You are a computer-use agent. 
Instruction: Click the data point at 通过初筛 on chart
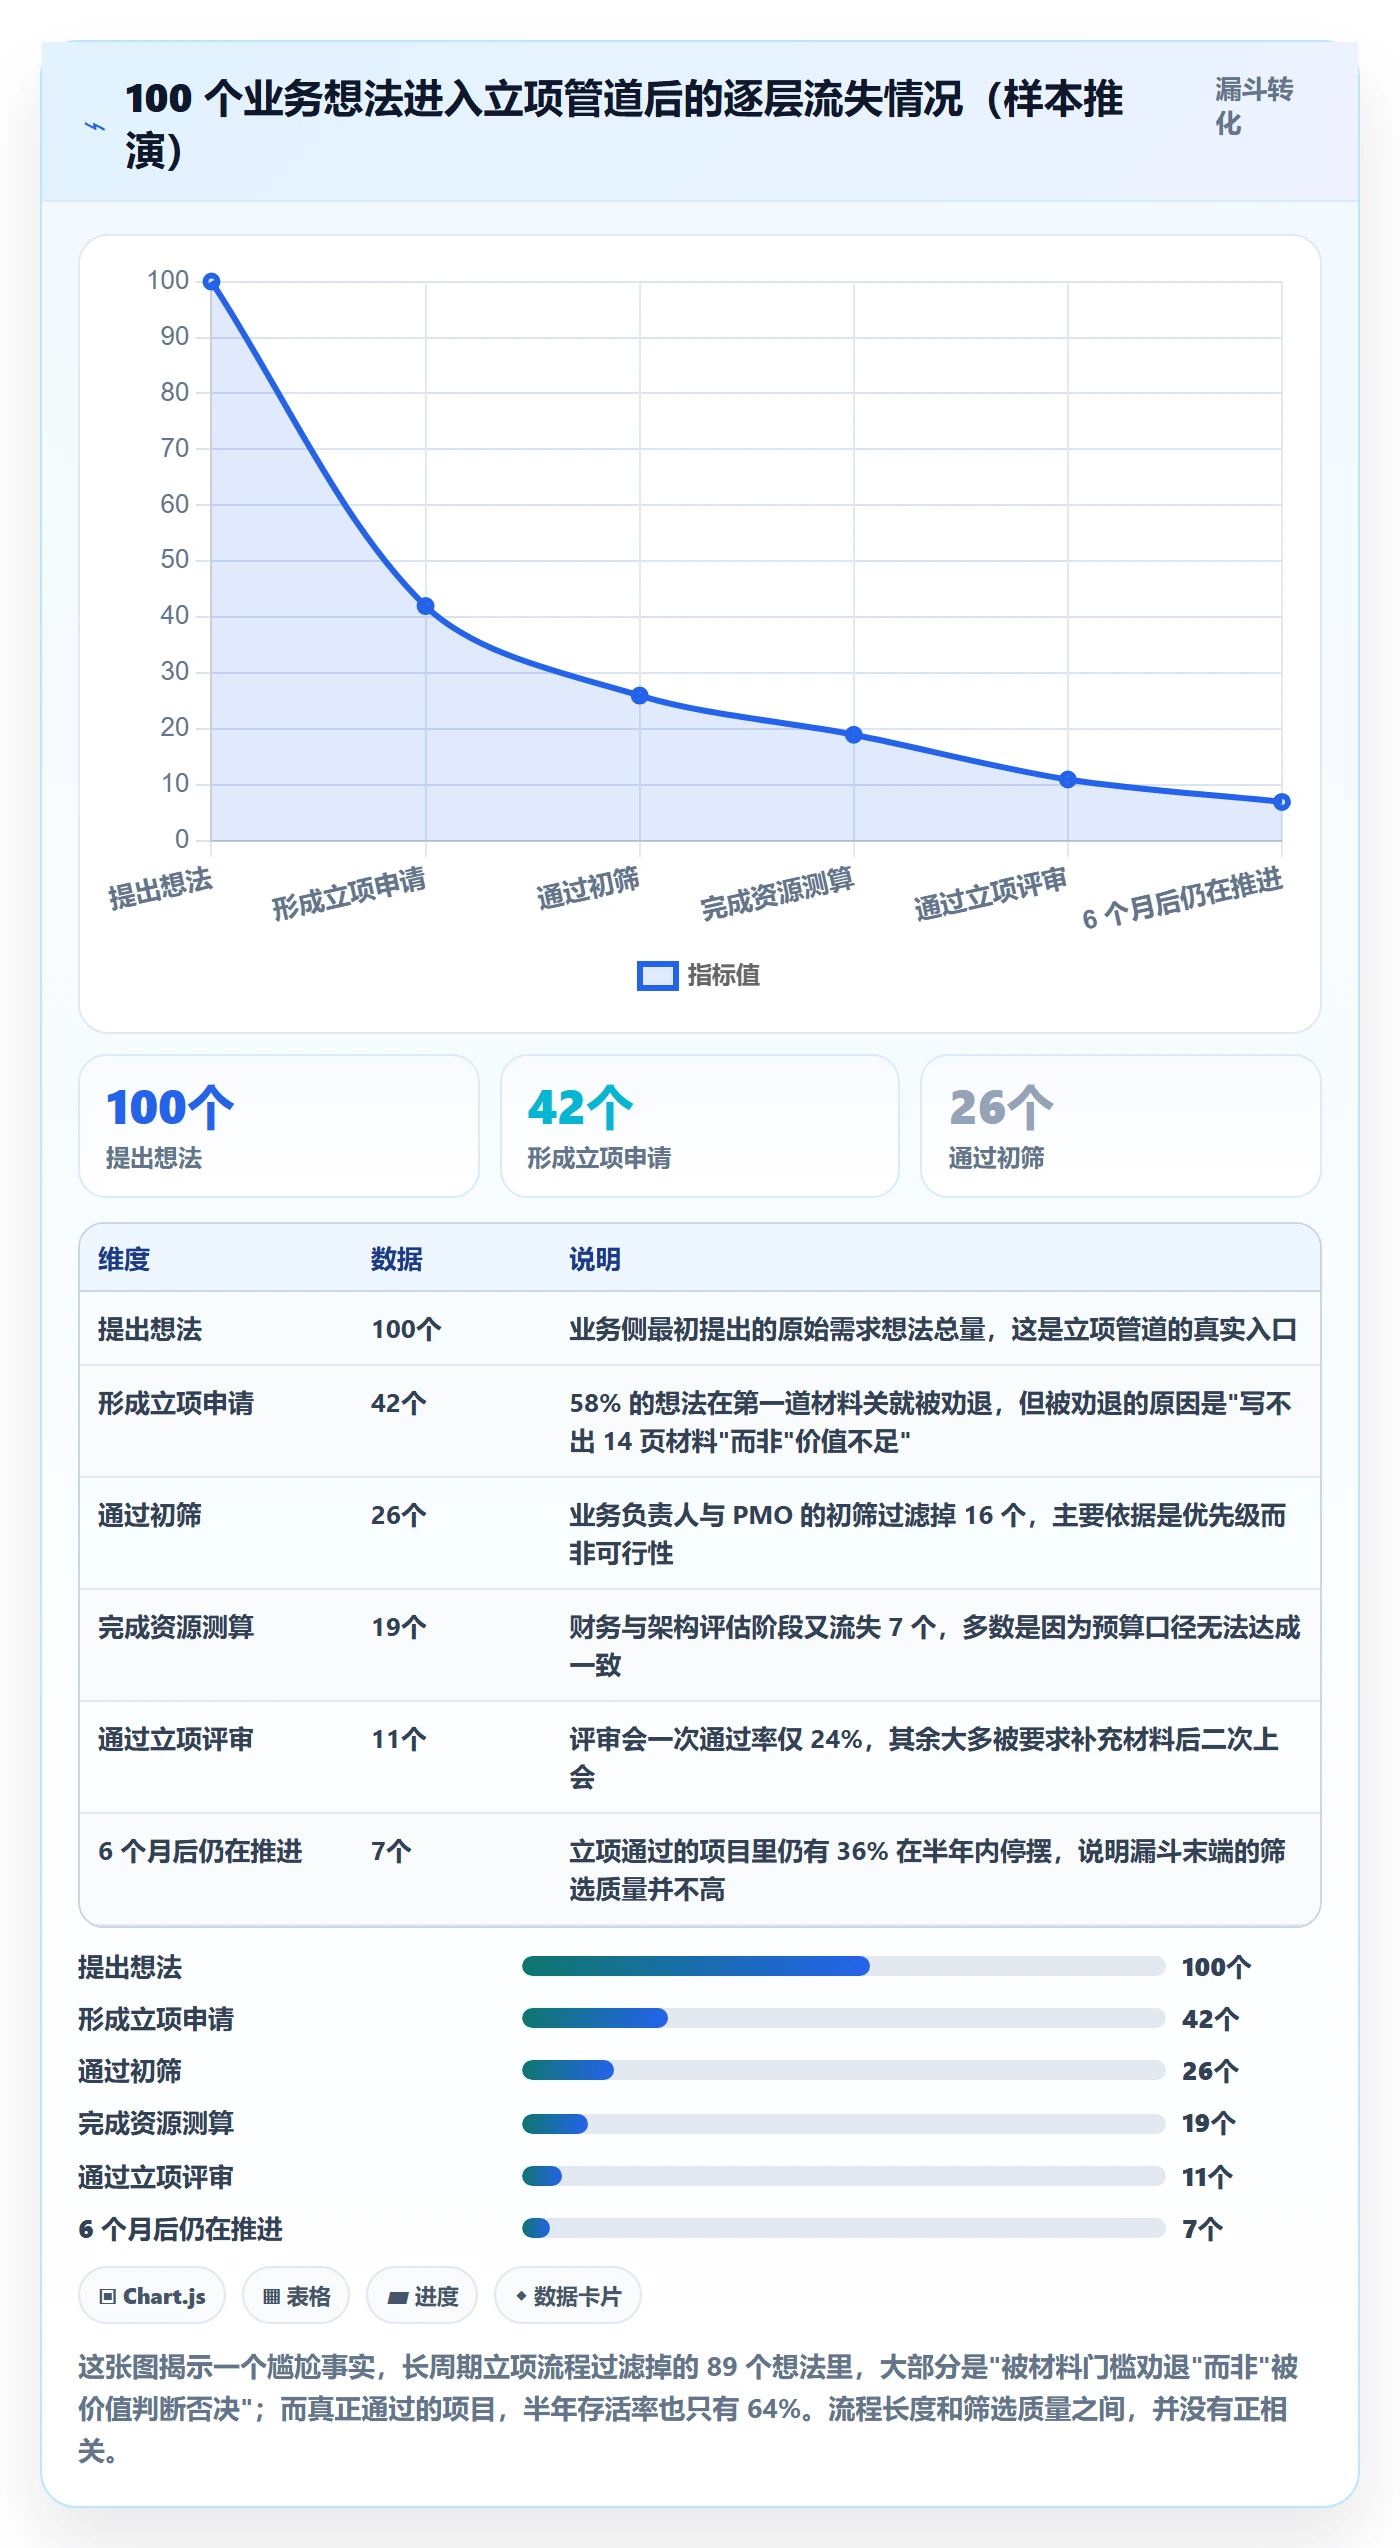(640, 695)
